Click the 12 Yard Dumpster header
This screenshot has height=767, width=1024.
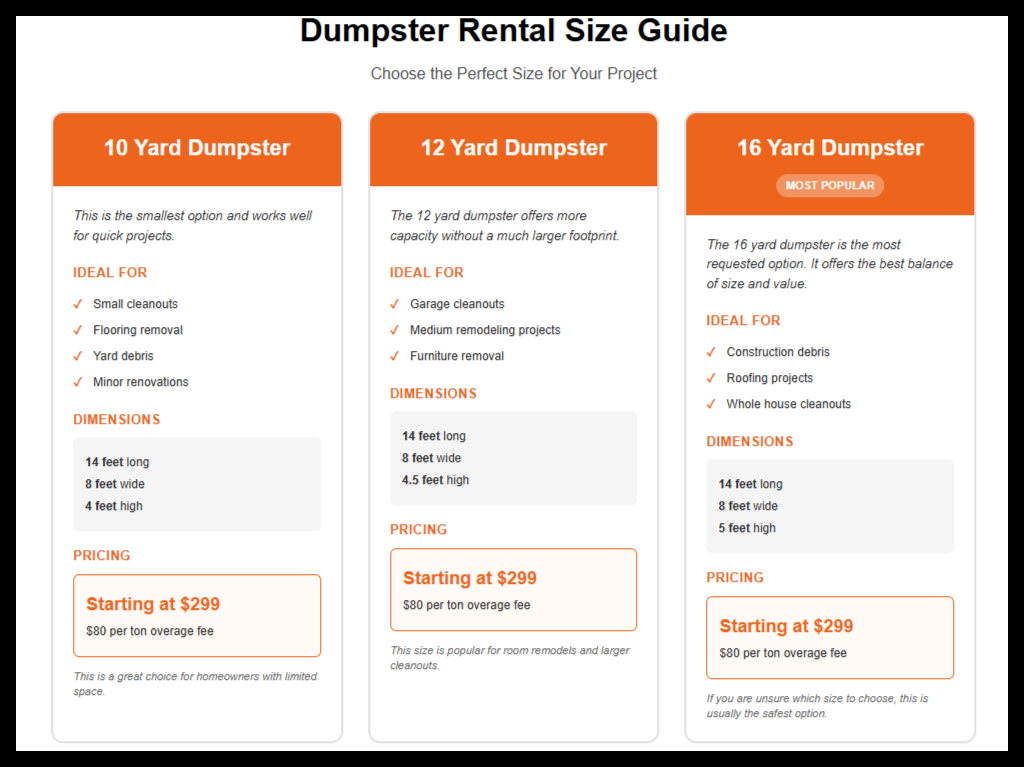(x=513, y=147)
